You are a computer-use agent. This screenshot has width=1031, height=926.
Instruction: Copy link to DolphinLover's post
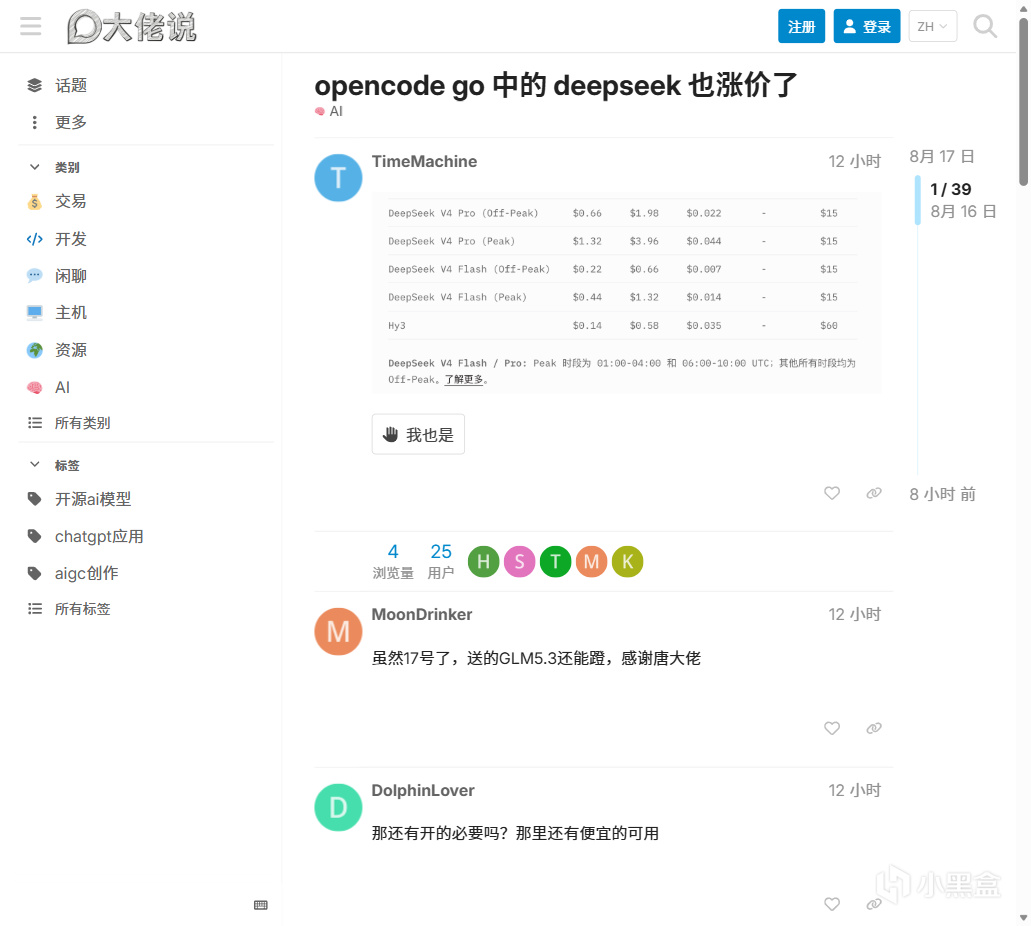click(873, 904)
